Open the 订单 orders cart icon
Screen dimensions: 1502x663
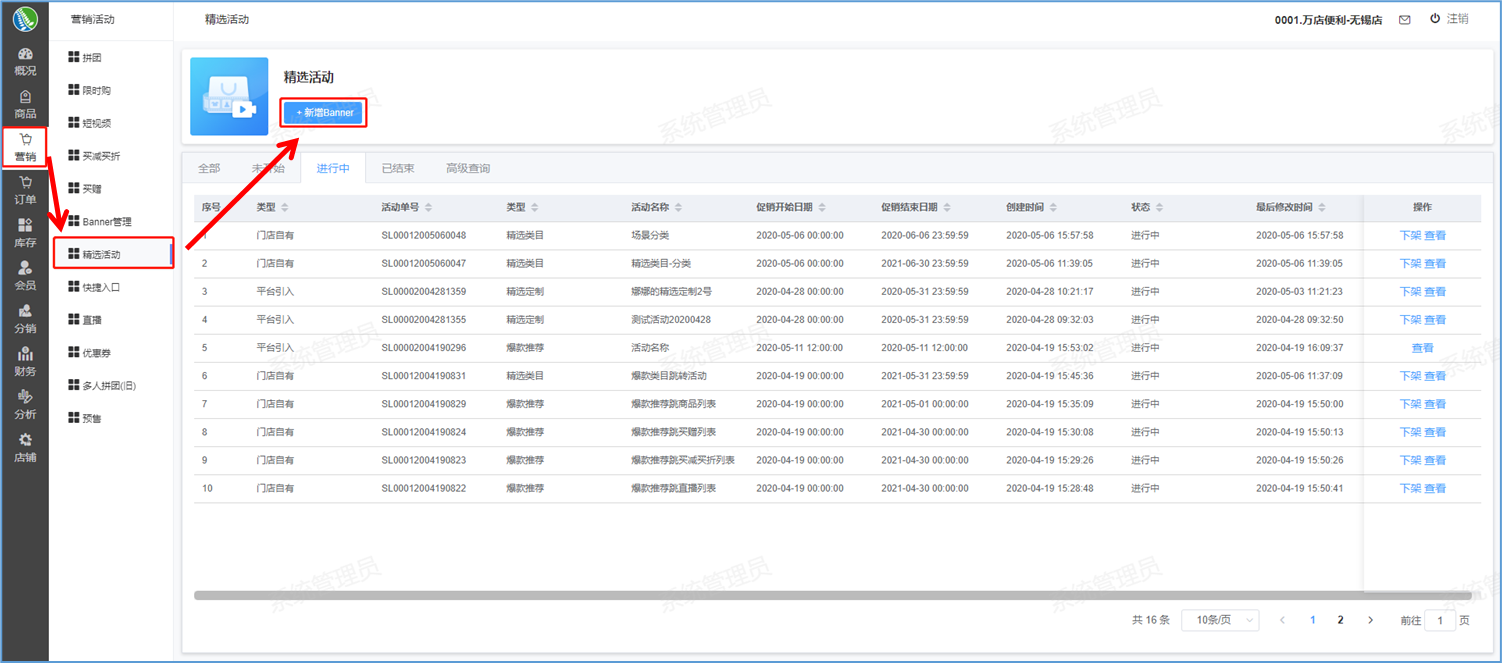[x=25, y=189]
